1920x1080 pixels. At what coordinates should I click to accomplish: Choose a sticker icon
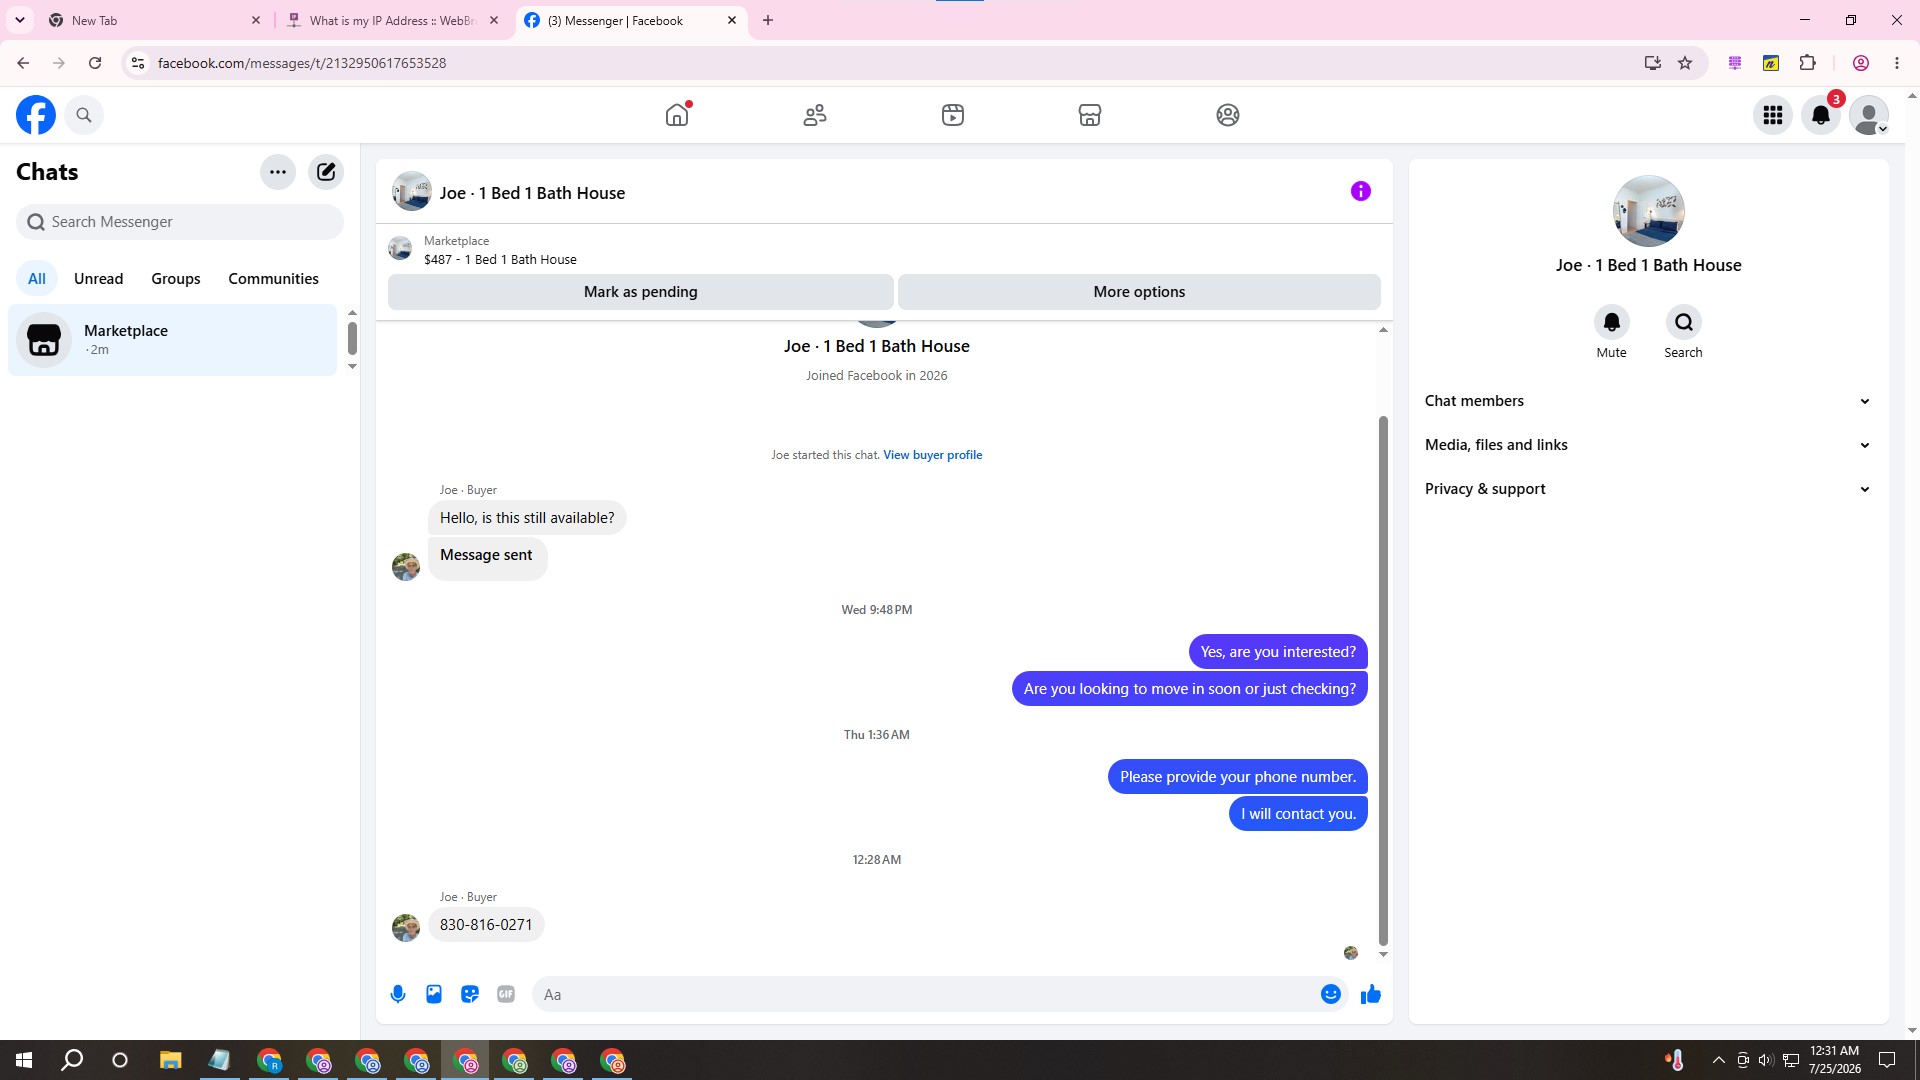coord(470,994)
